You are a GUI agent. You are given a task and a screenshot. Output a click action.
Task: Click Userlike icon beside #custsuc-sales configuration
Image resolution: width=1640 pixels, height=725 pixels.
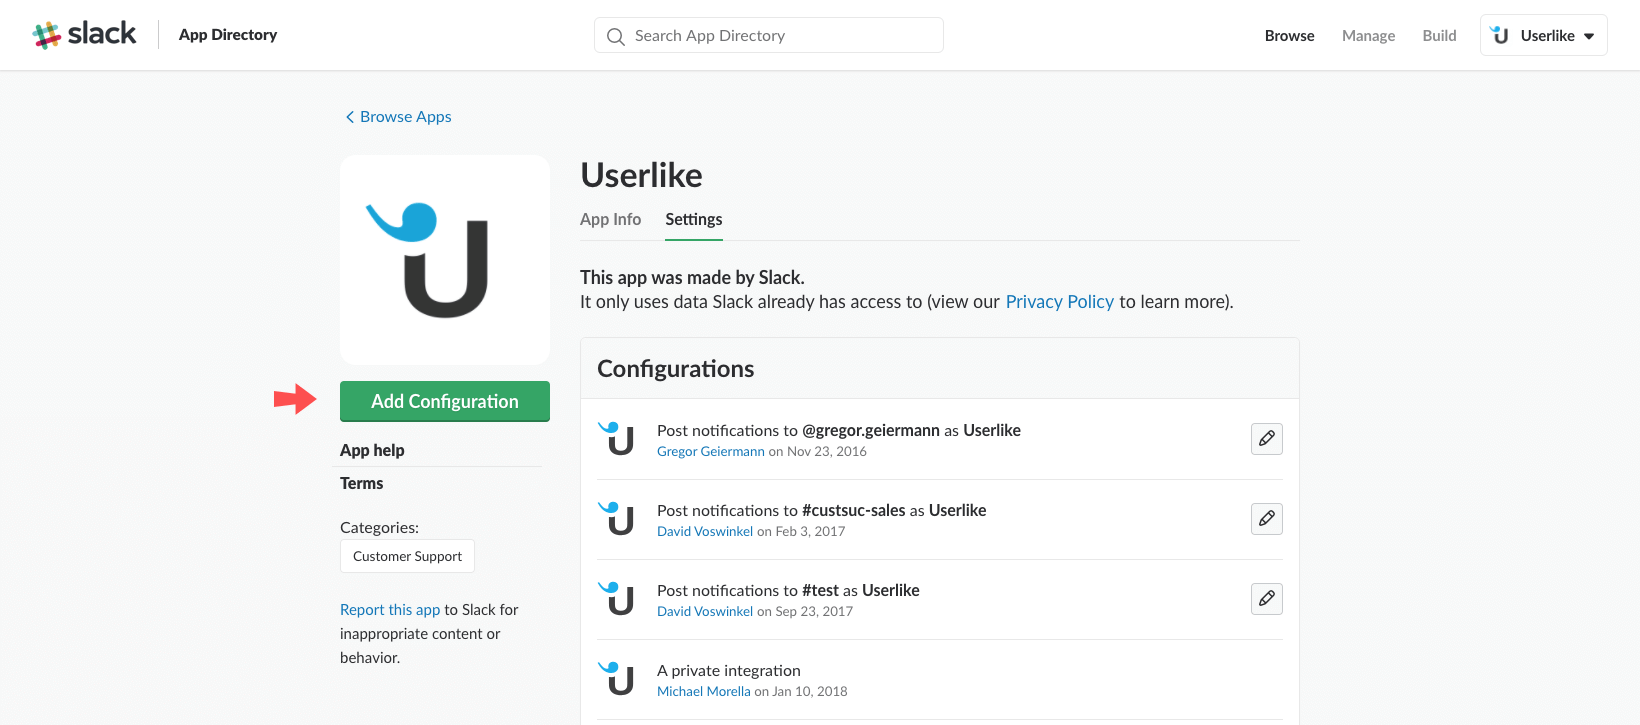(617, 518)
